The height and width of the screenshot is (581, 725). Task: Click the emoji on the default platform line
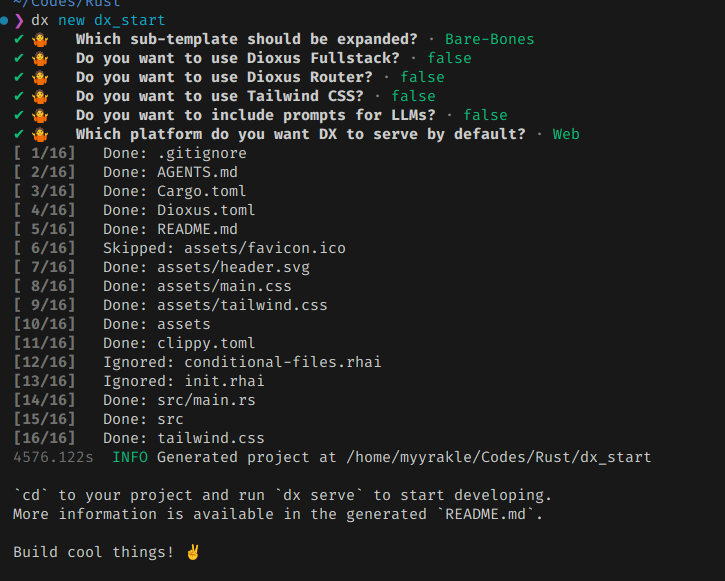(x=40, y=134)
